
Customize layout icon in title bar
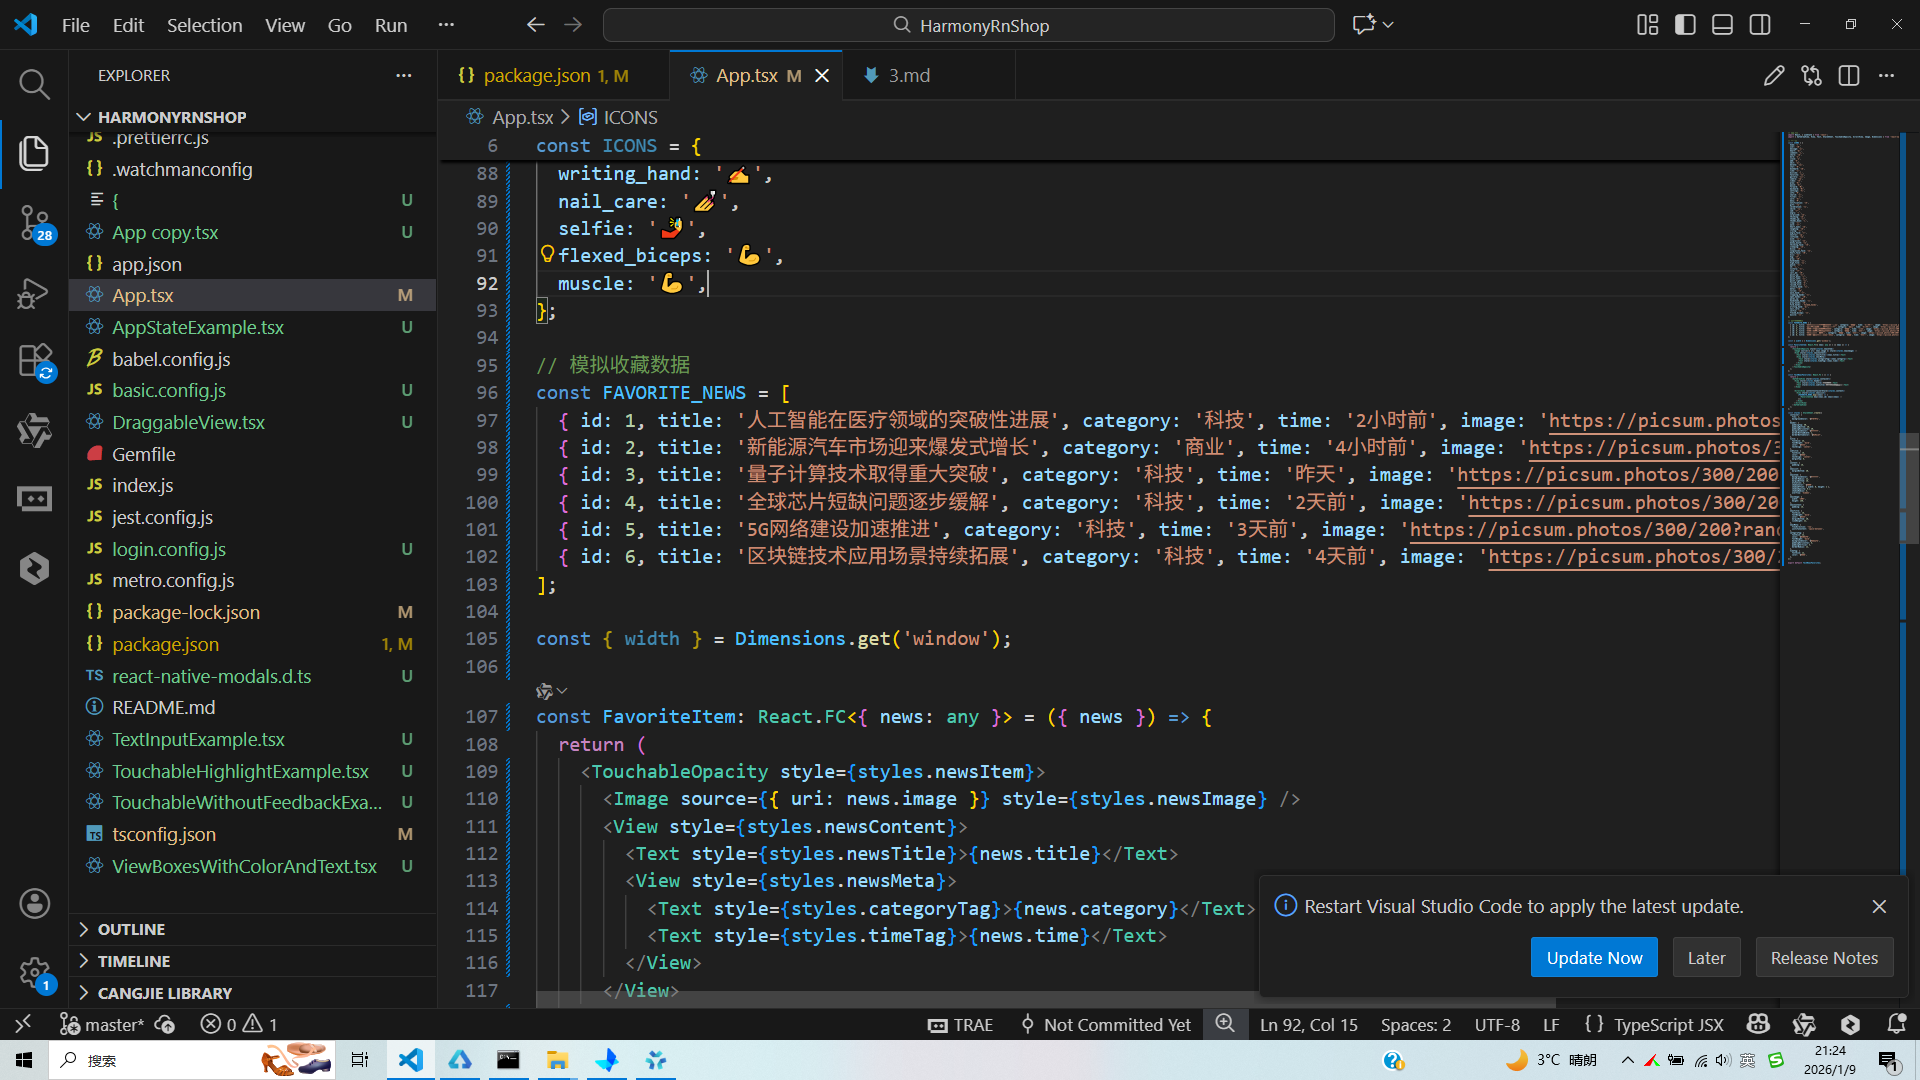[1648, 25]
